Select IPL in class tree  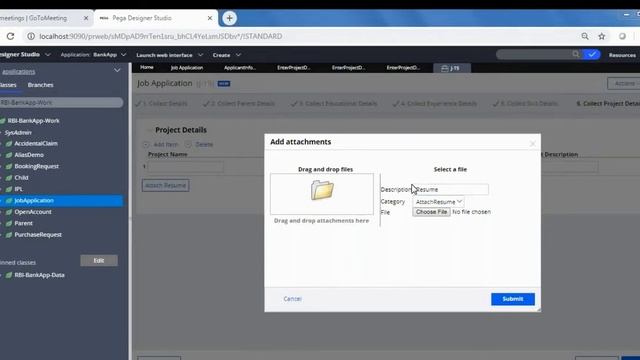click(x=18, y=189)
